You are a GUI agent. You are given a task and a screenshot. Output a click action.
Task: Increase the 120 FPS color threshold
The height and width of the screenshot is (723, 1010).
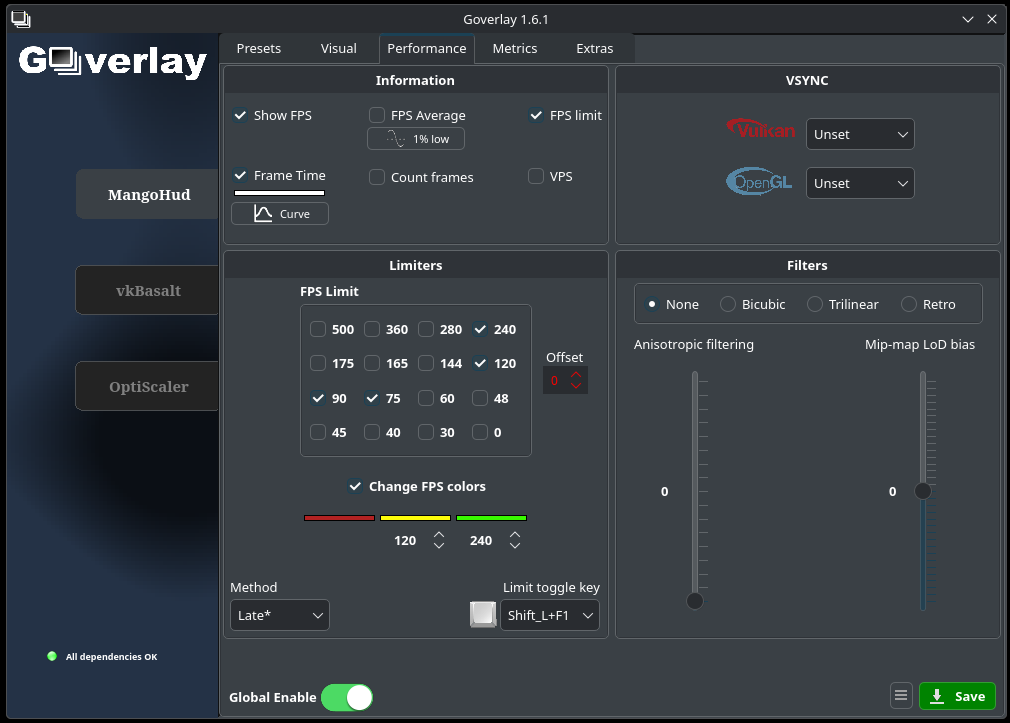click(x=439, y=534)
